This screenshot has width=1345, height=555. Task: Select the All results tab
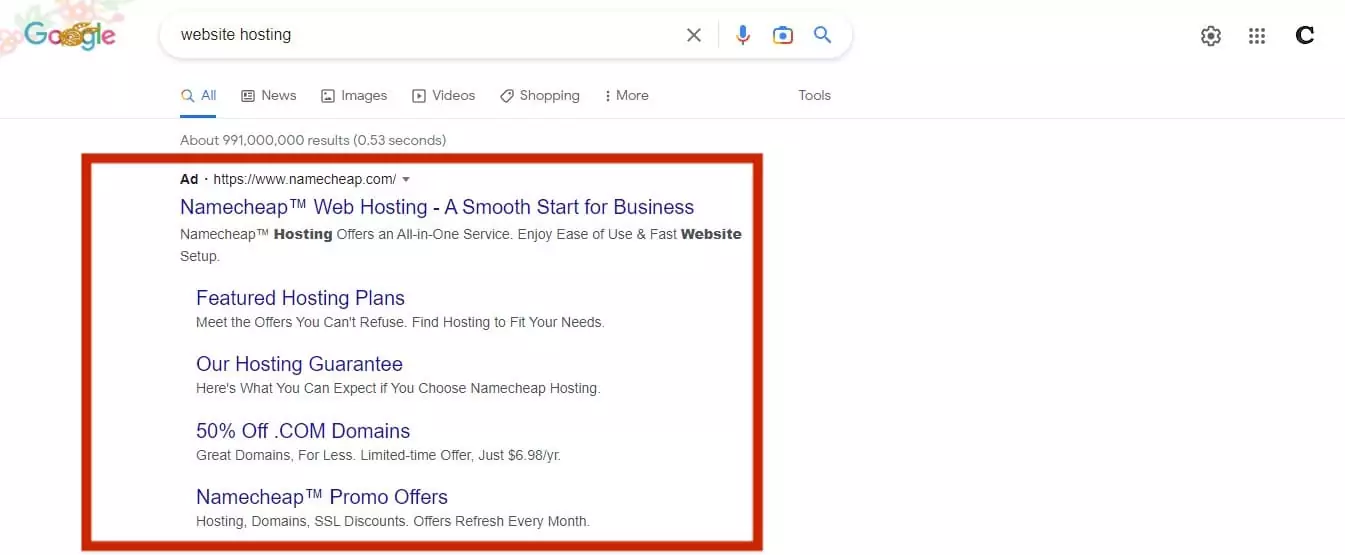(x=198, y=96)
